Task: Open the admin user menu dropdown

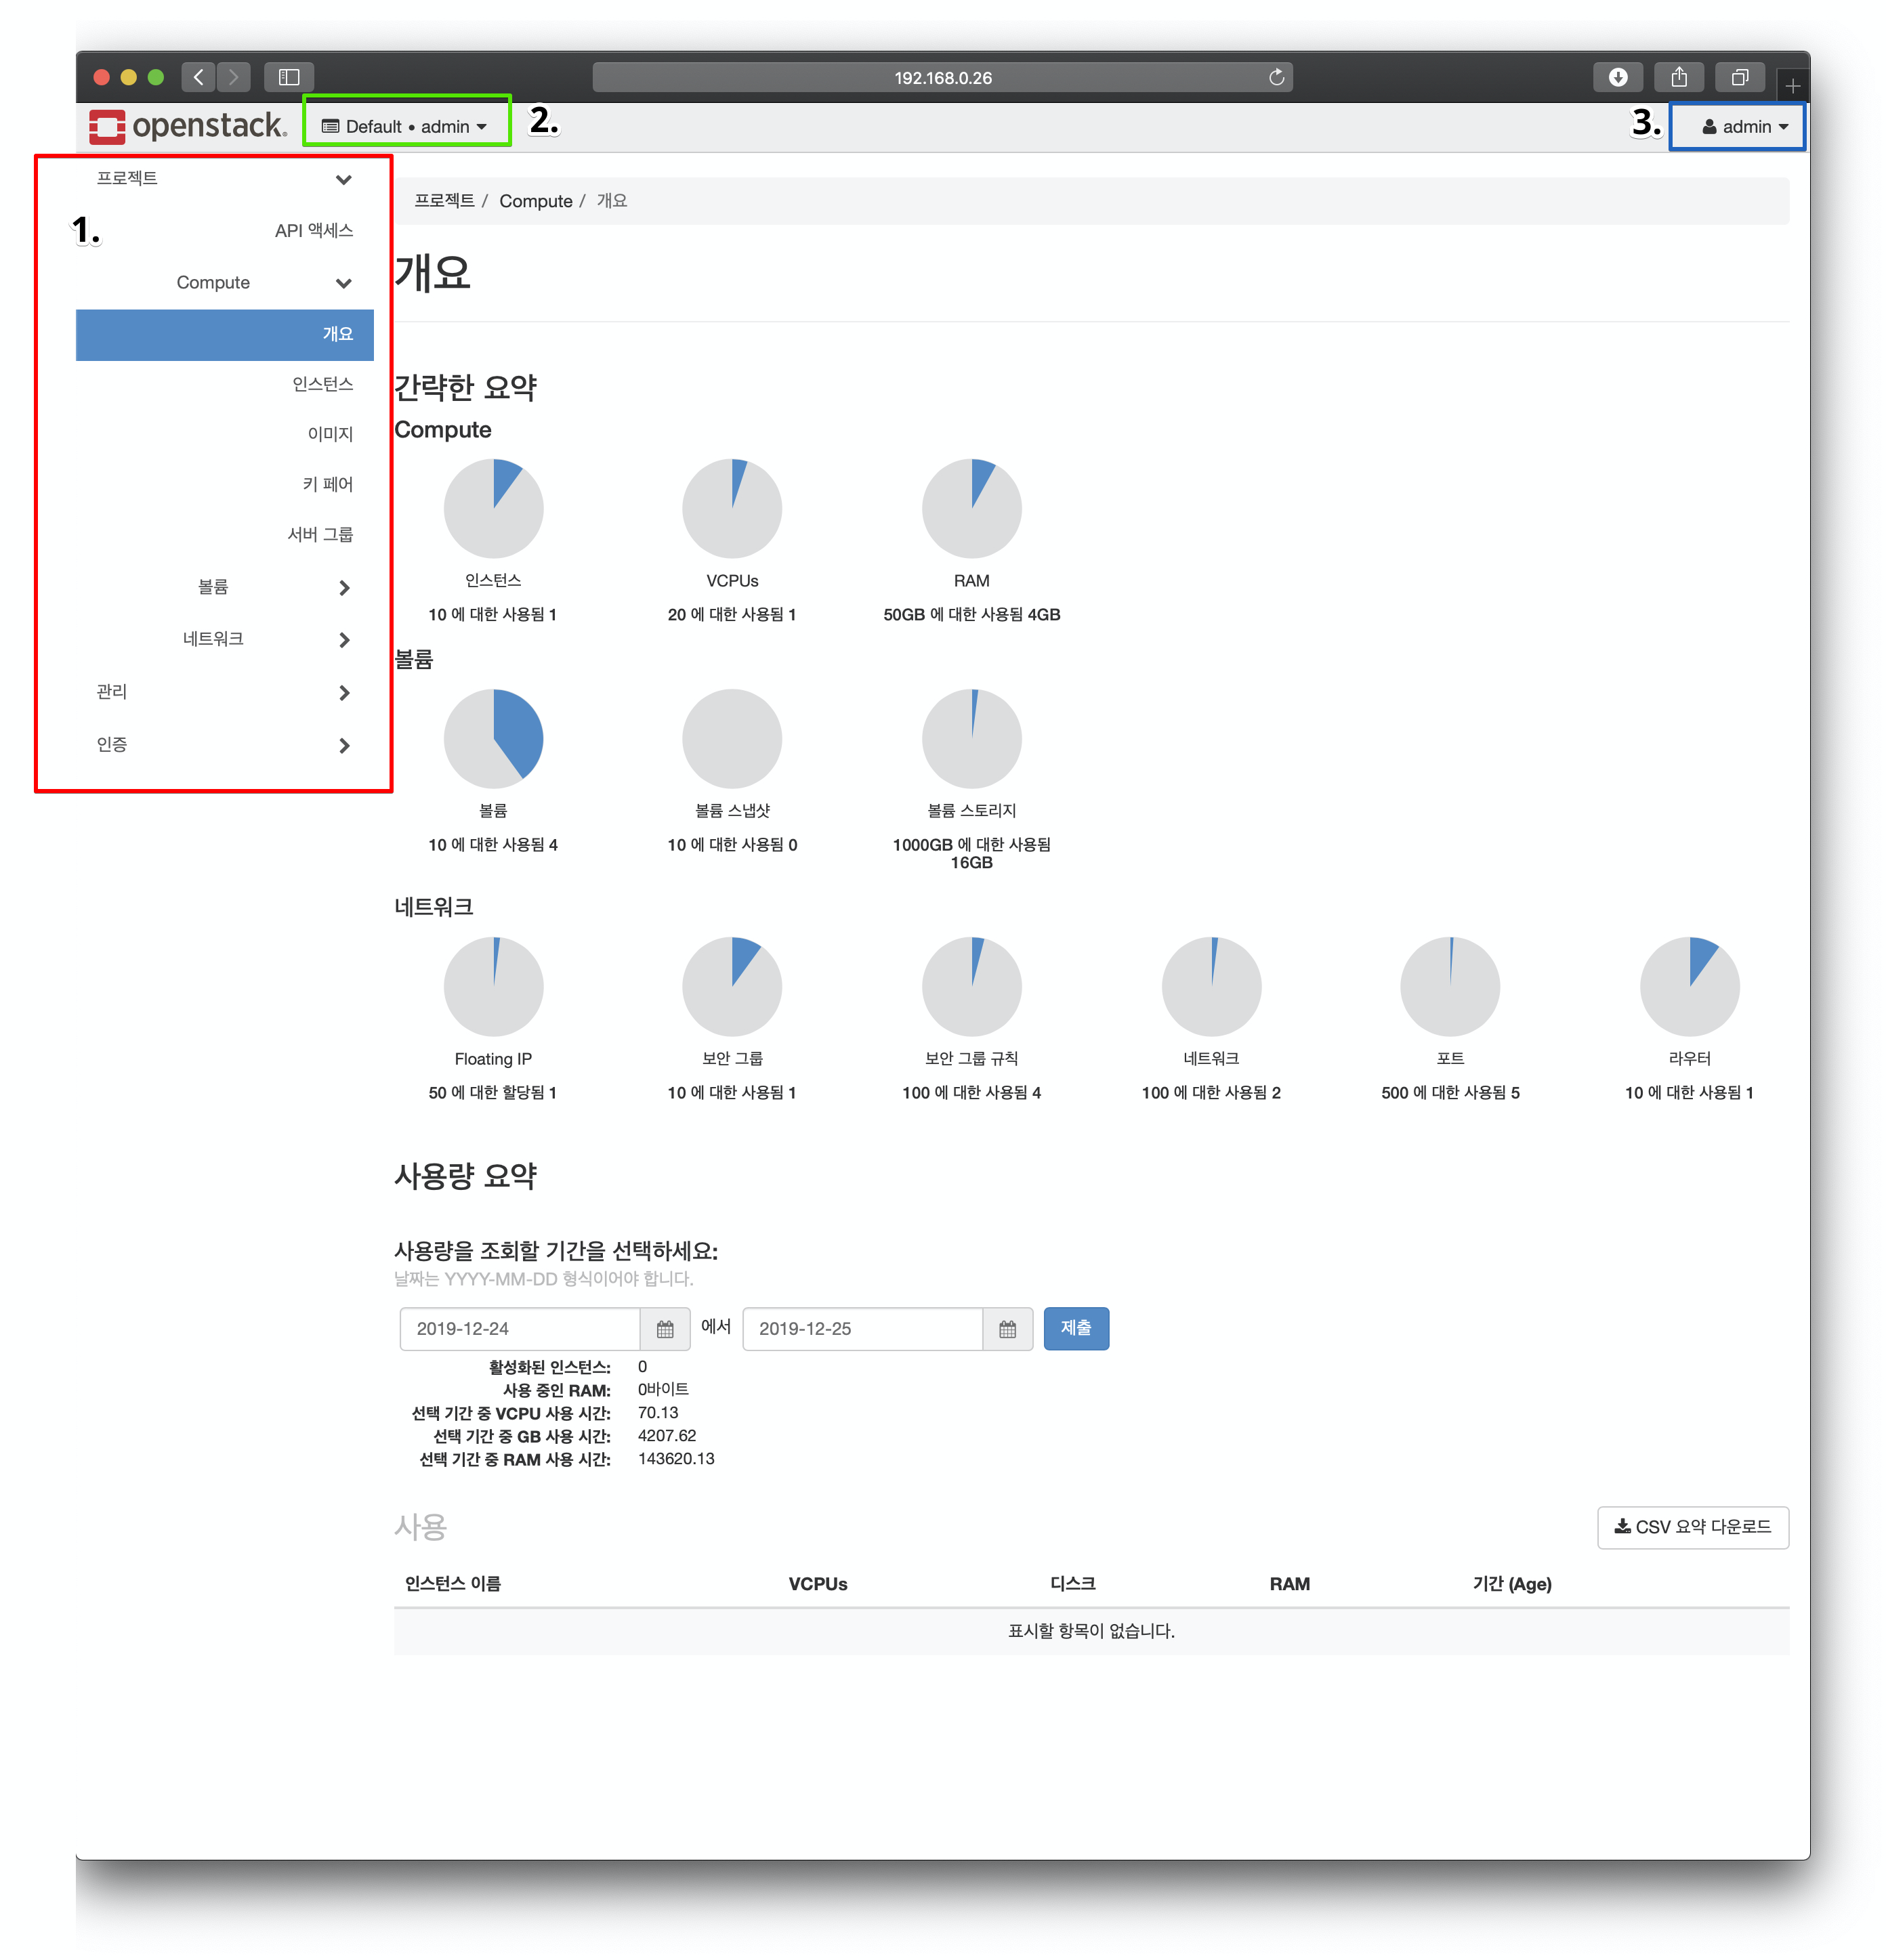Action: pos(1744,127)
